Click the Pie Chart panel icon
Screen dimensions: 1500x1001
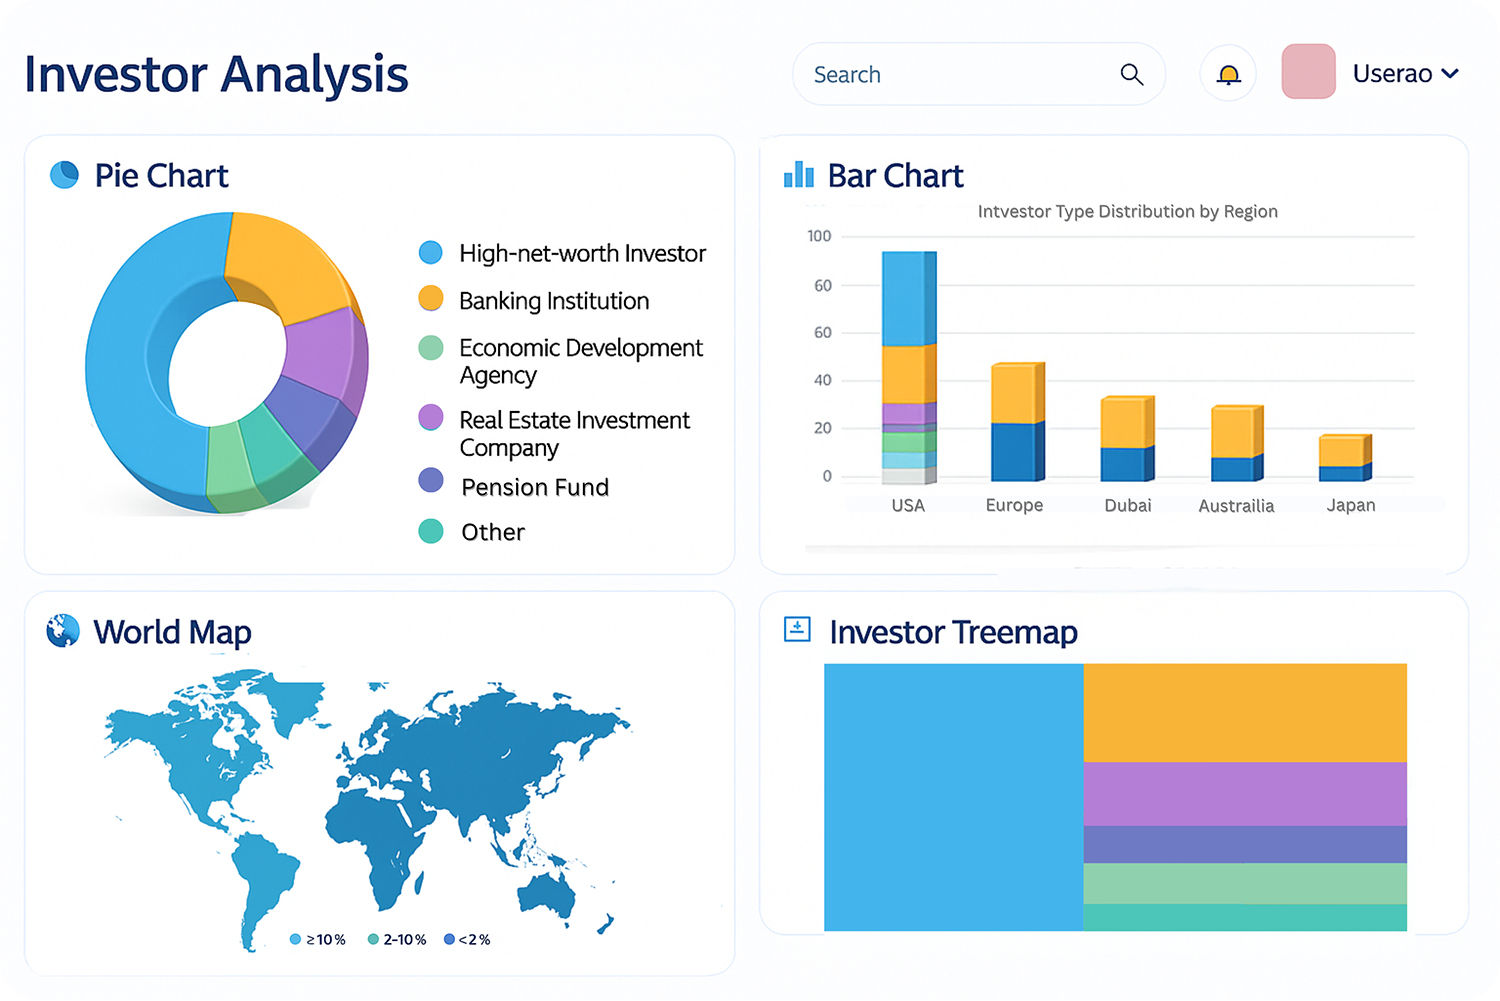(x=64, y=175)
